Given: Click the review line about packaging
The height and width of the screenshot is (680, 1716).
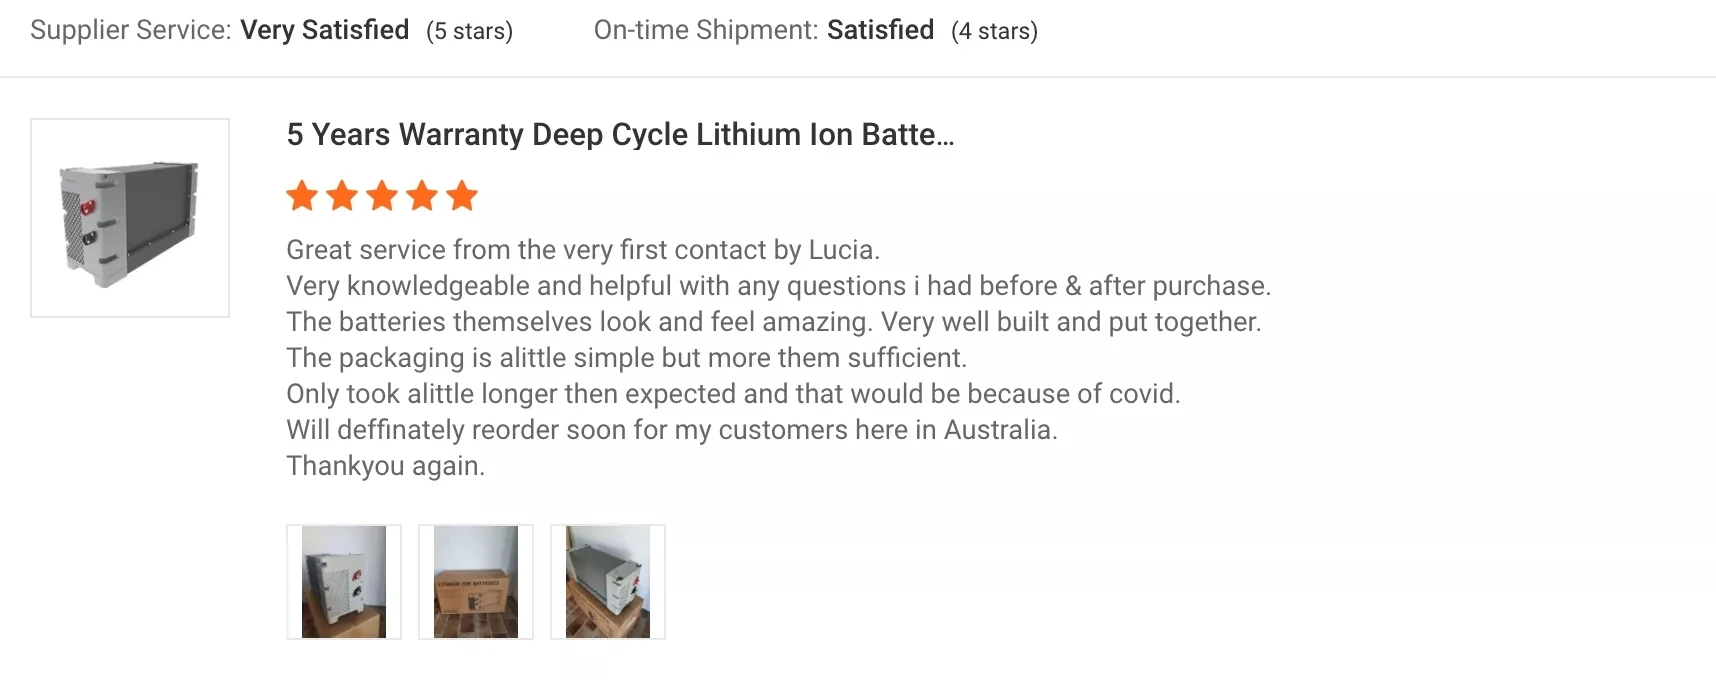Looking at the screenshot, I should (x=626, y=358).
